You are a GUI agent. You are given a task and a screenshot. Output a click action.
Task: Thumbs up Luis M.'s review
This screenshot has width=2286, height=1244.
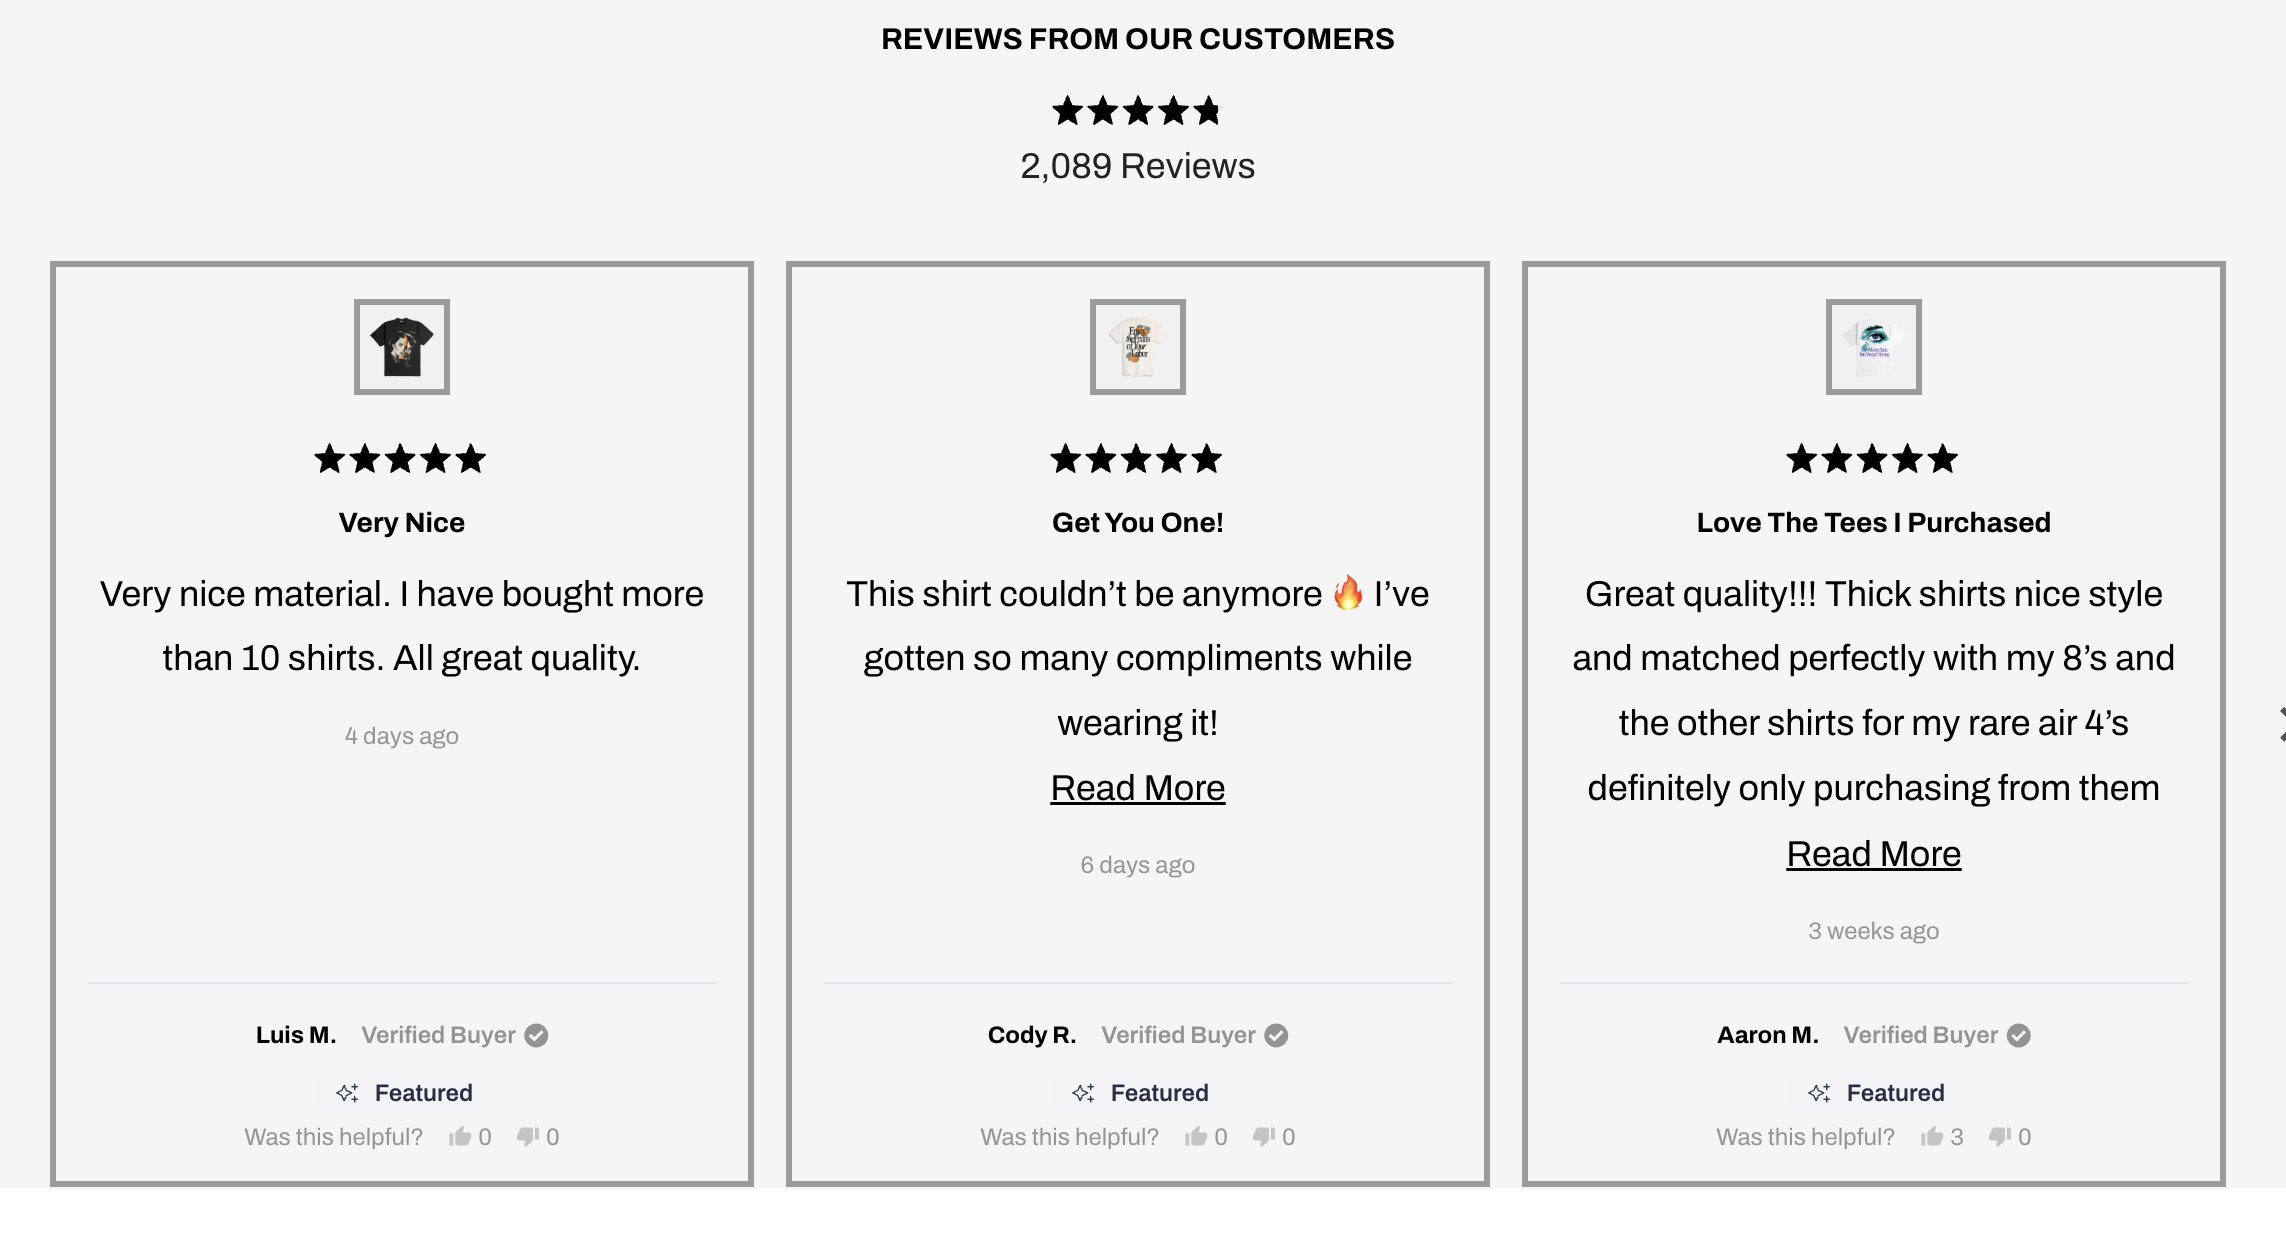(x=460, y=1136)
